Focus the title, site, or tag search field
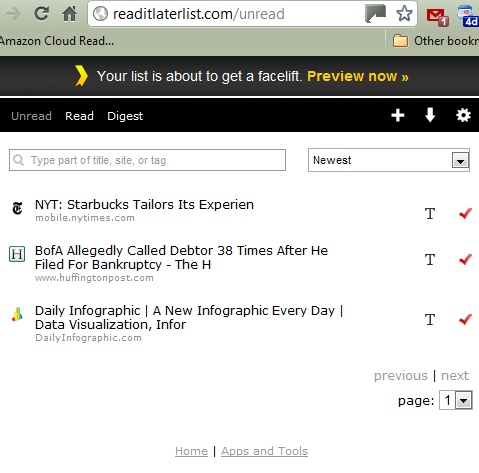479x473 pixels. click(x=147, y=160)
